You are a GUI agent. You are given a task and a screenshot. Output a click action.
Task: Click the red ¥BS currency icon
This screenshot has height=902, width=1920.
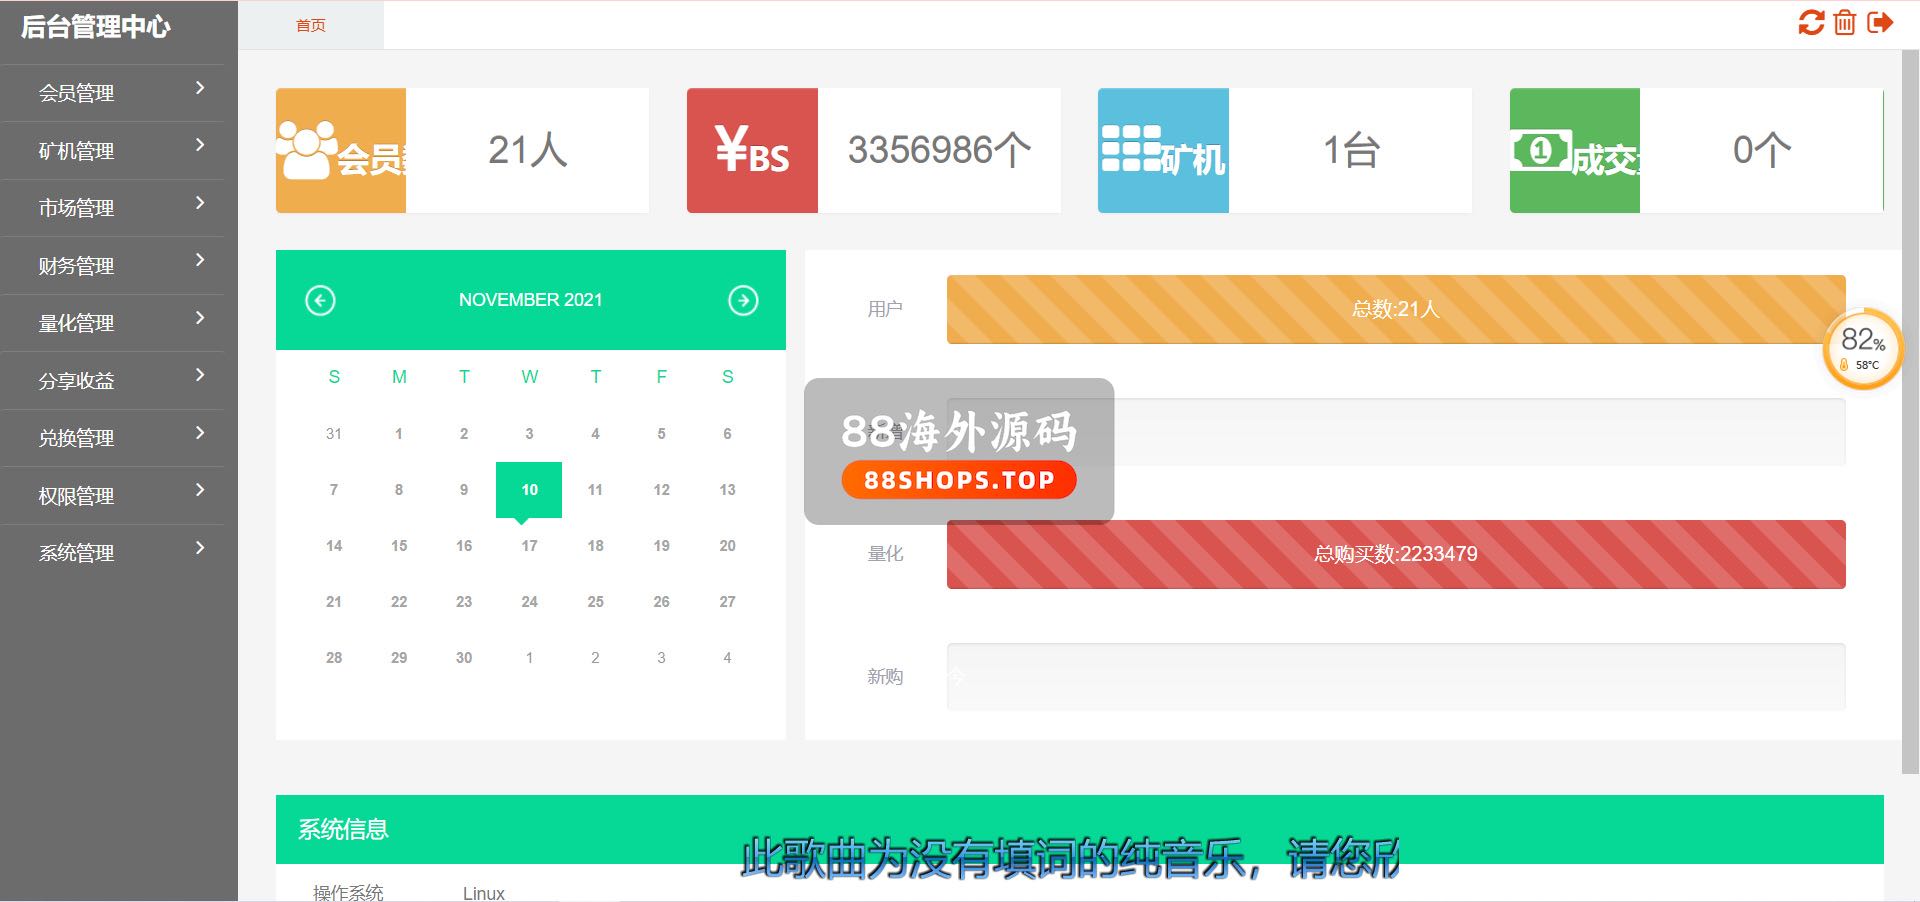tap(752, 150)
